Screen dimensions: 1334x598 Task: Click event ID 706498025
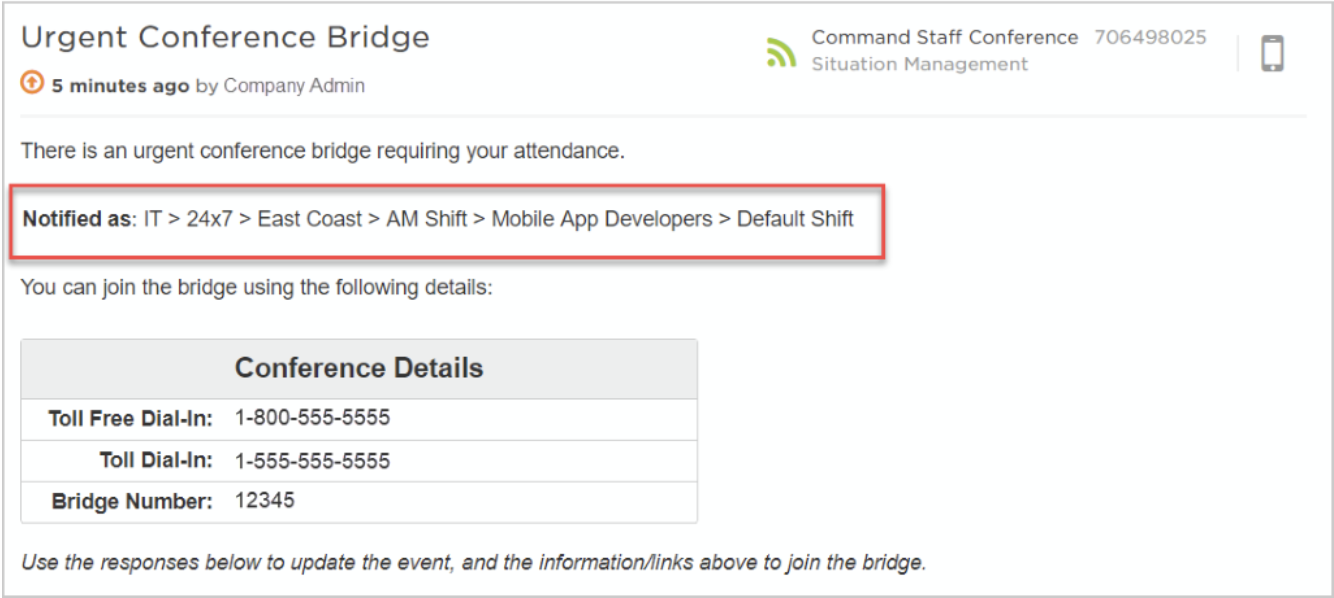1150,38
